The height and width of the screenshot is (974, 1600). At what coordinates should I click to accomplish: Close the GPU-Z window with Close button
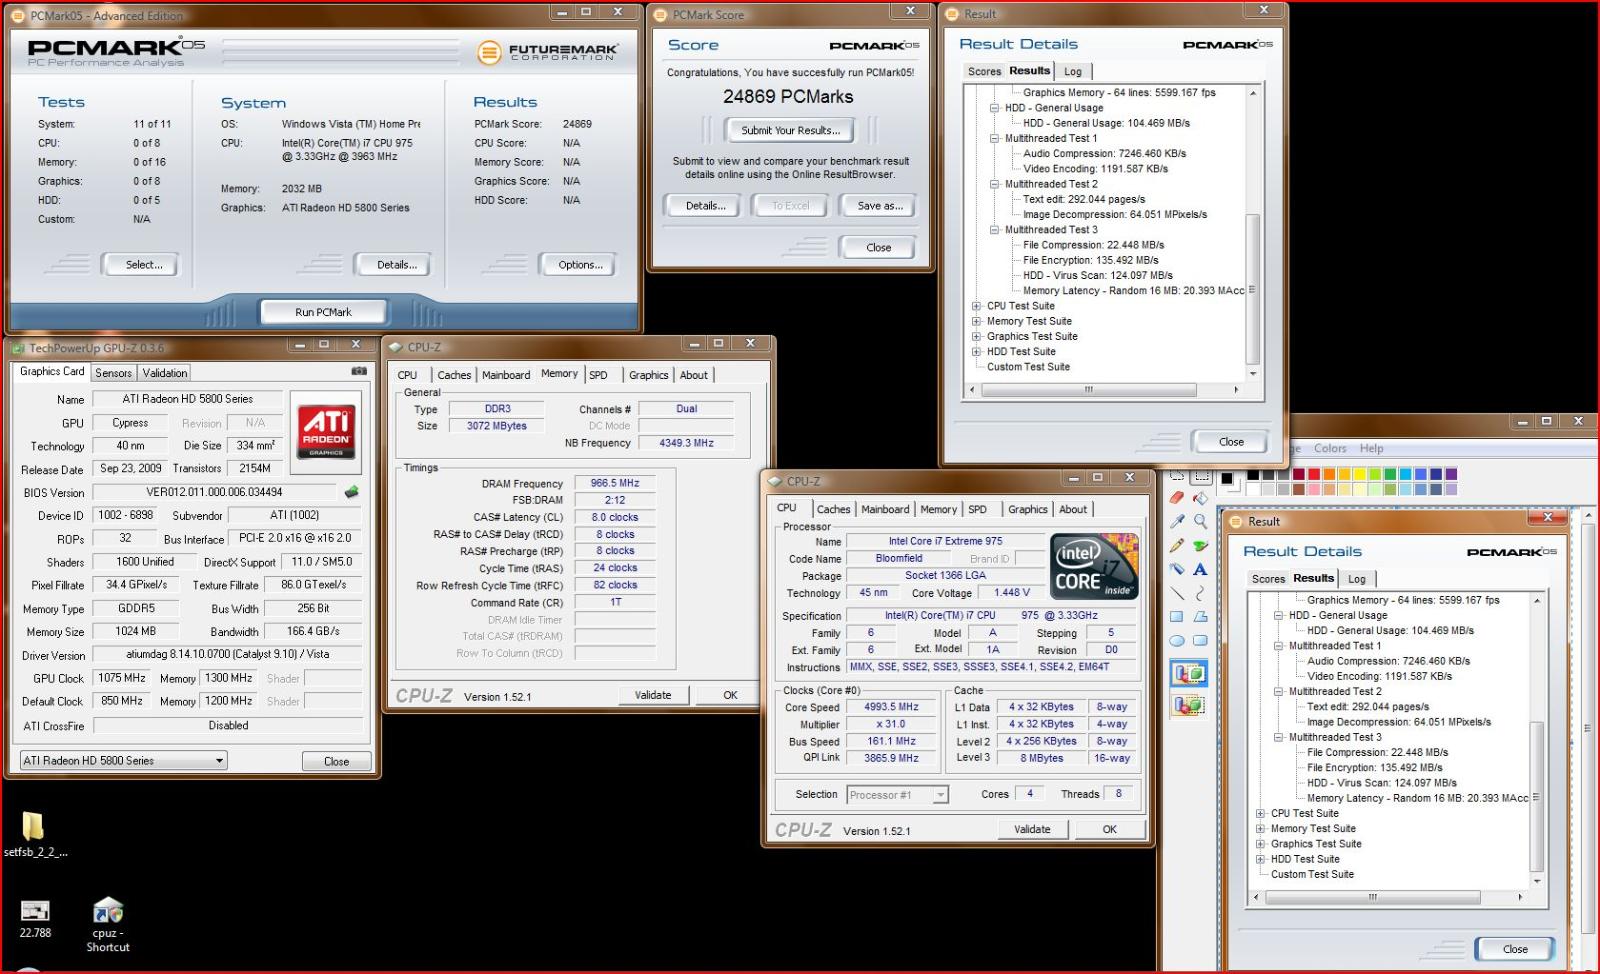[x=337, y=761]
